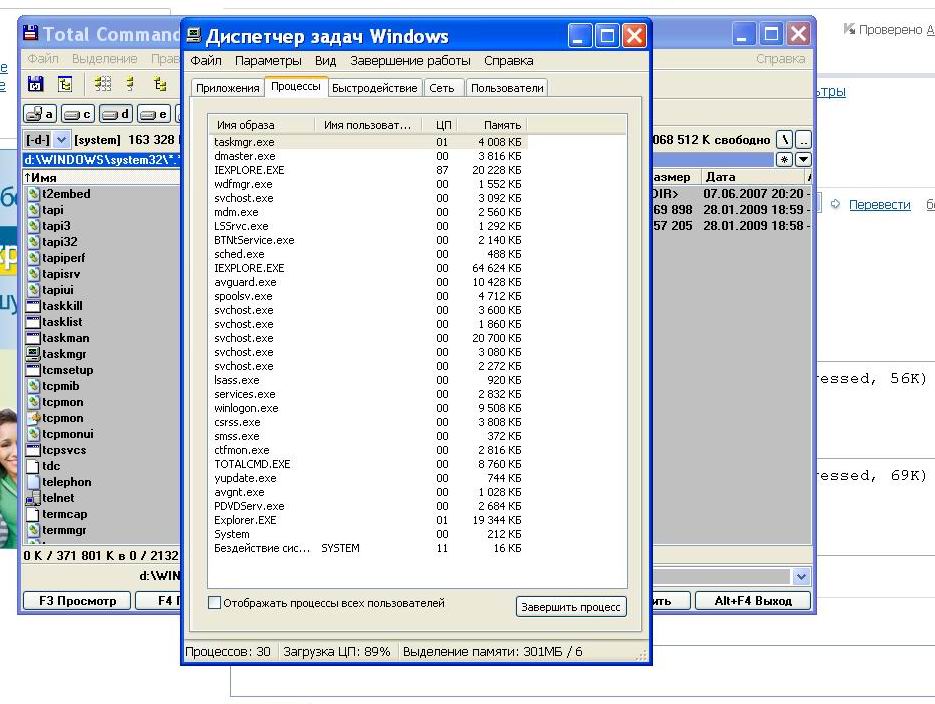Viewport: 935px width, 704px height.
Task: Click the telnet file icon
Action: pyautogui.click(x=33, y=498)
